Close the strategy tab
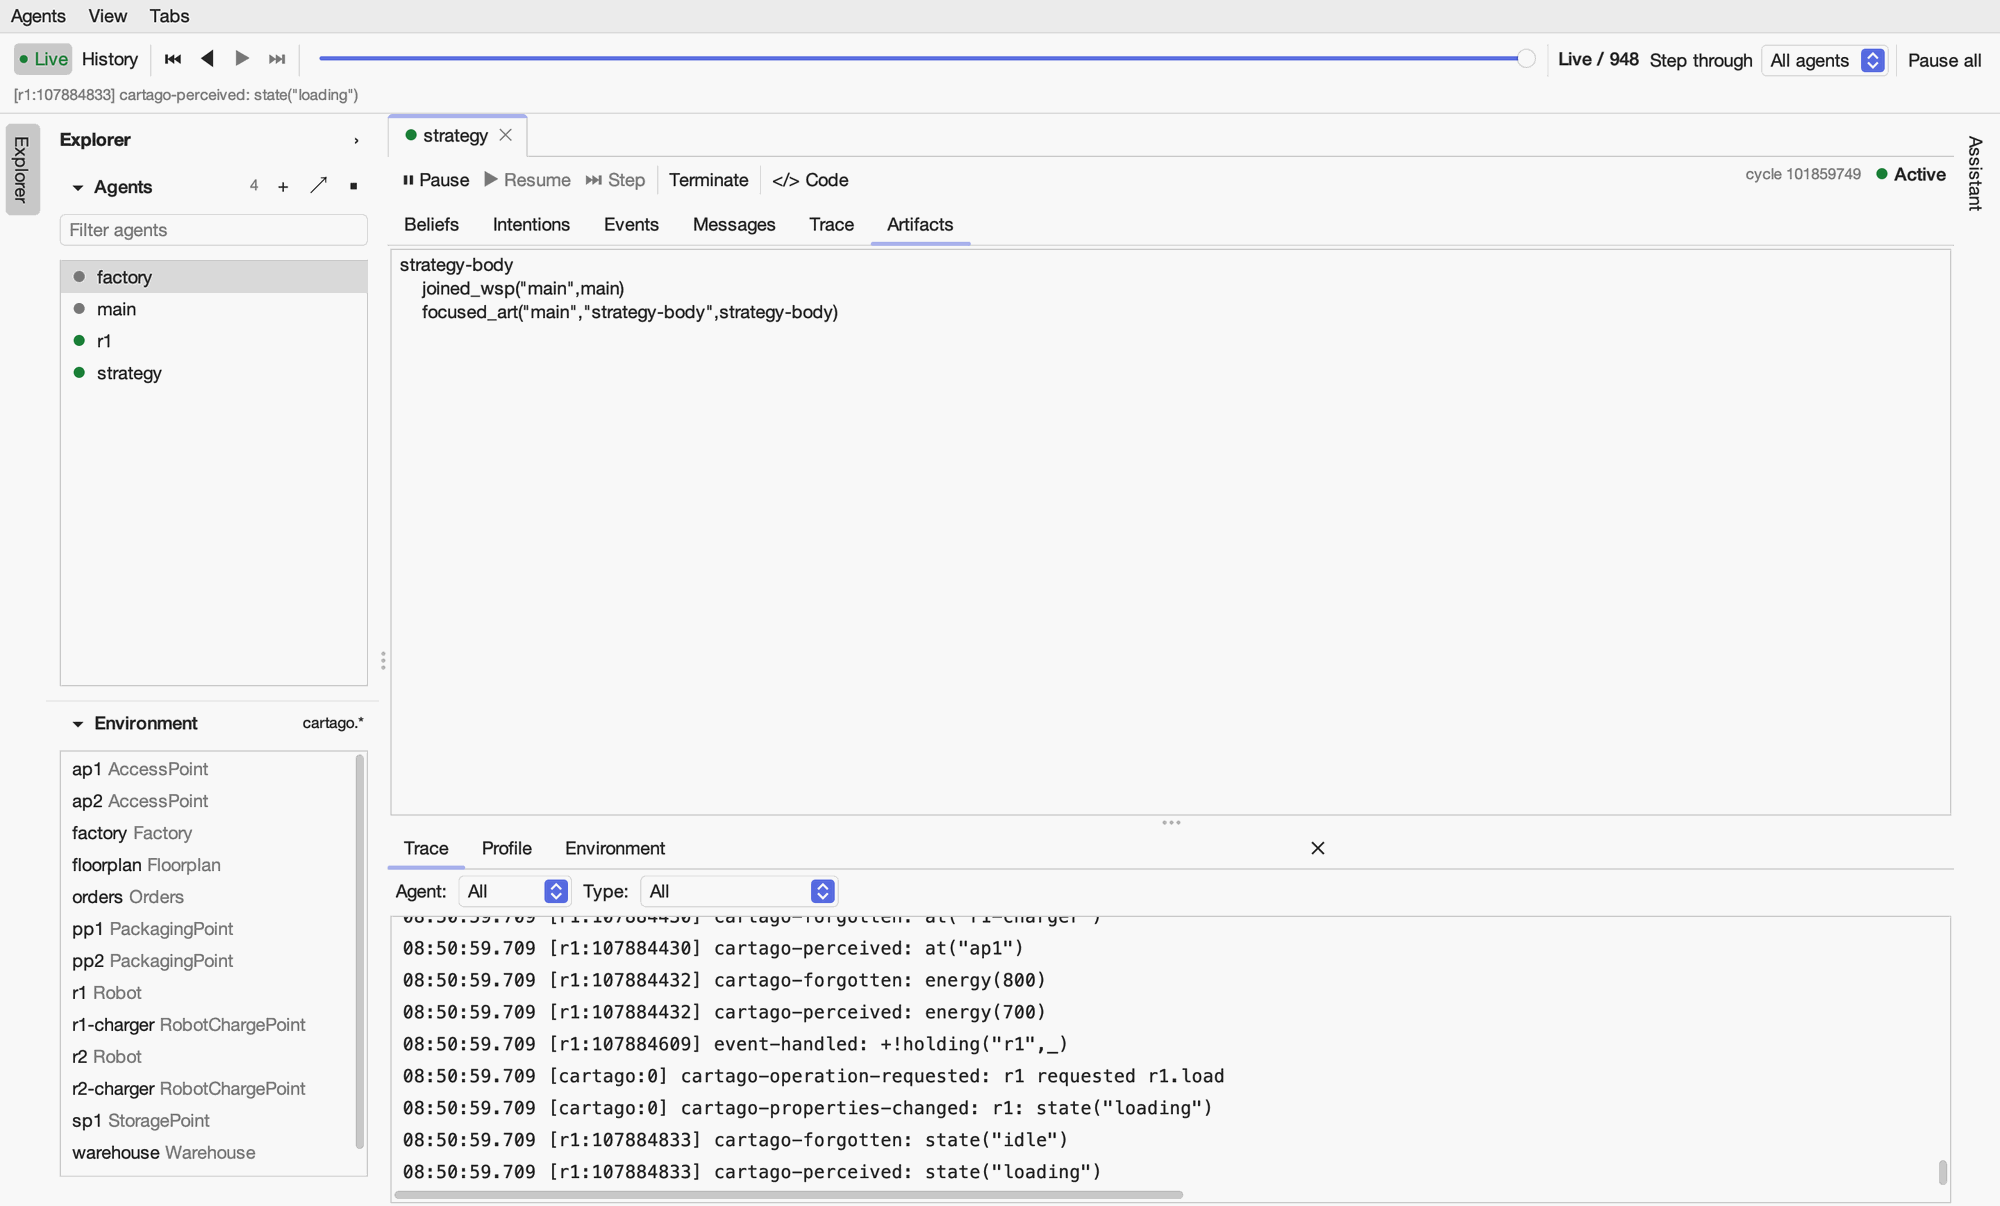This screenshot has width=2000, height=1206. pyautogui.click(x=506, y=135)
